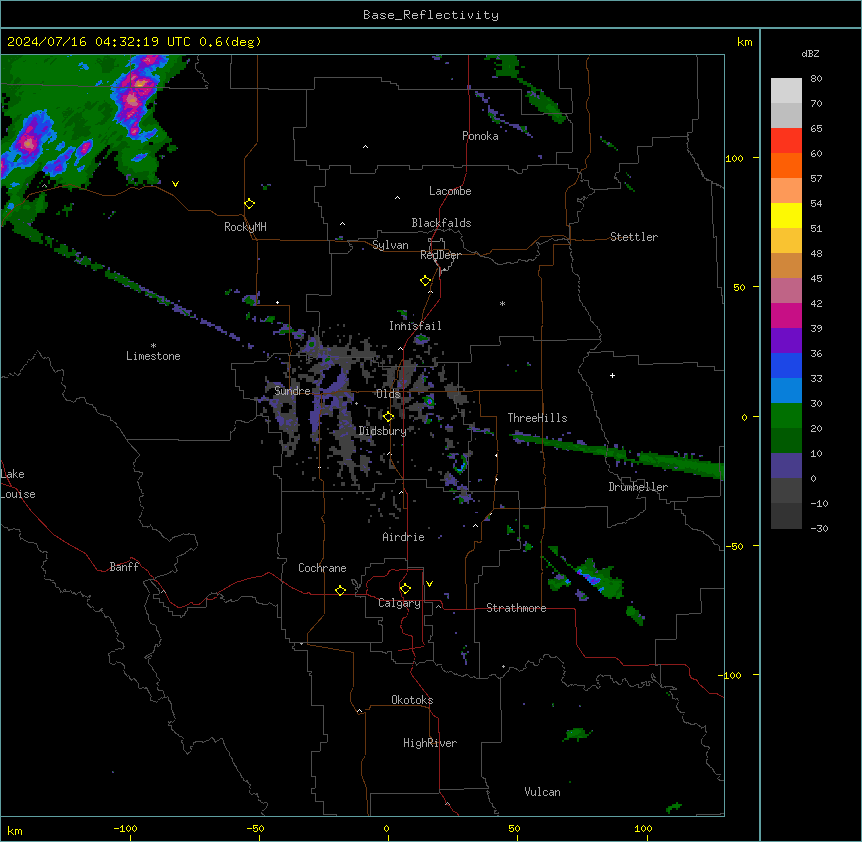Select the Innisfail label

coord(415,326)
